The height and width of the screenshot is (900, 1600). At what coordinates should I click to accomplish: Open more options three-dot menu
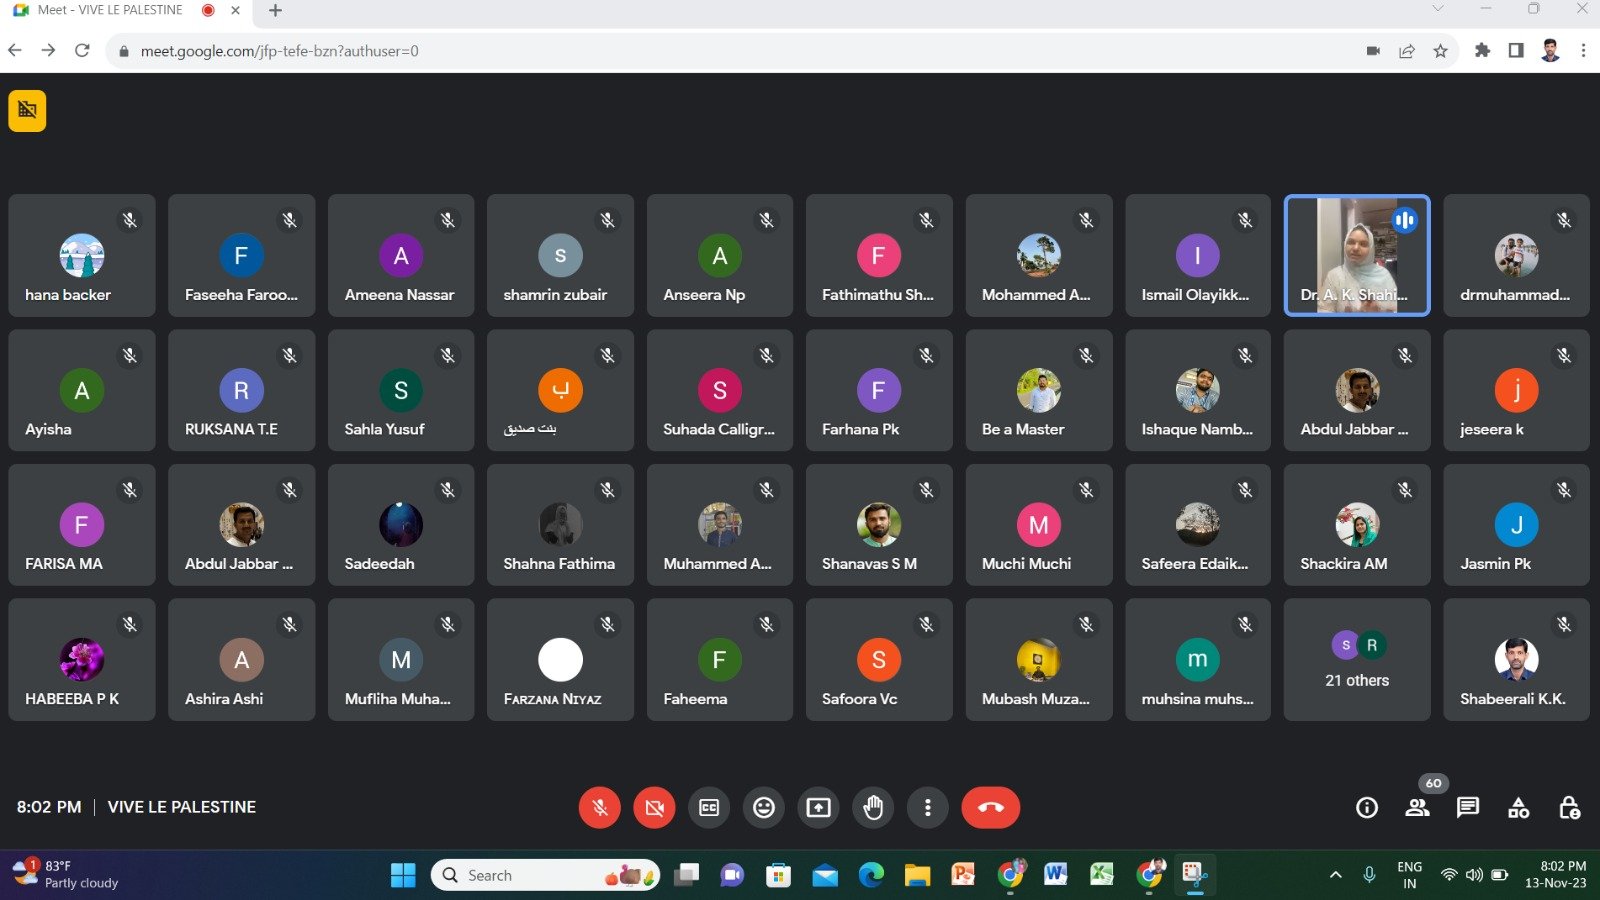[928, 807]
